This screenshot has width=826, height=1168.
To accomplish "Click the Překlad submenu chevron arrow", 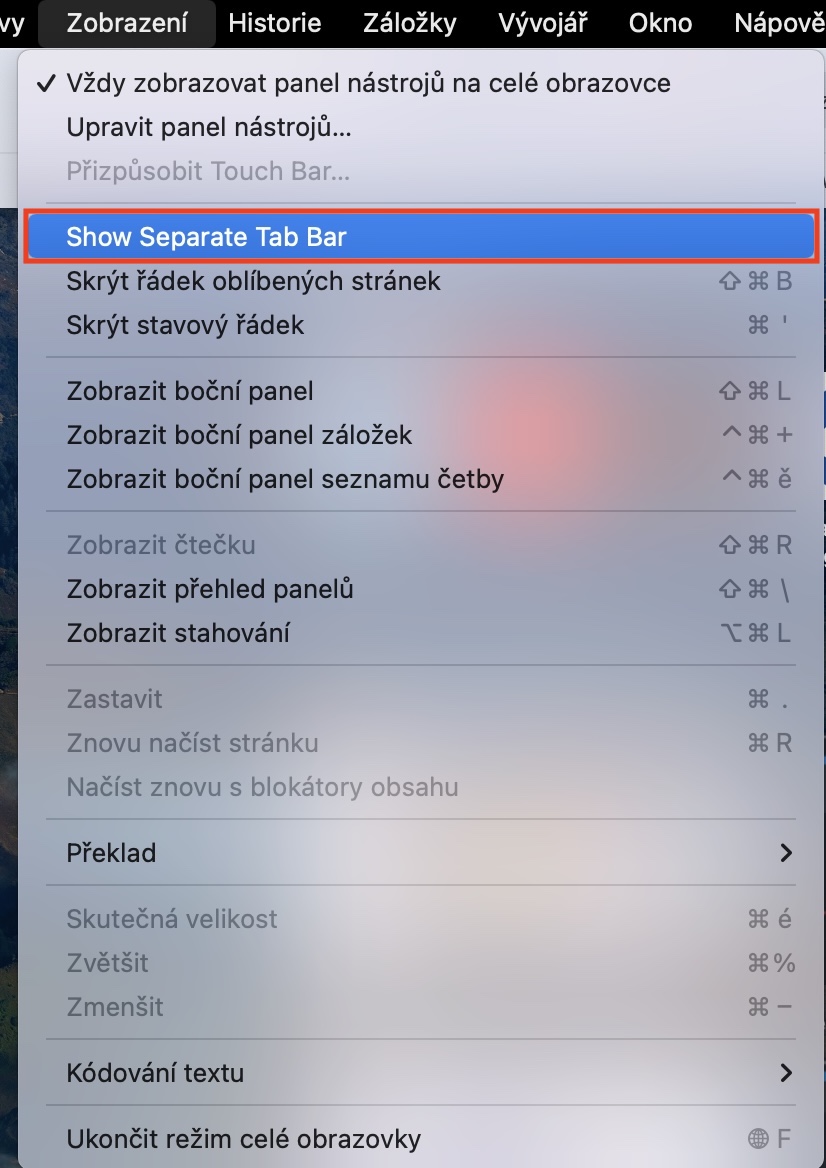I will pos(786,853).
